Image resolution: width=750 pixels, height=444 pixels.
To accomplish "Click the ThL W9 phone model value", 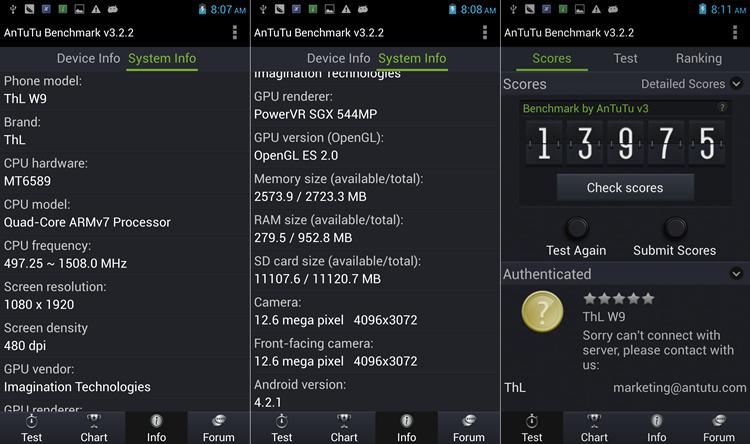I will tap(25, 99).
